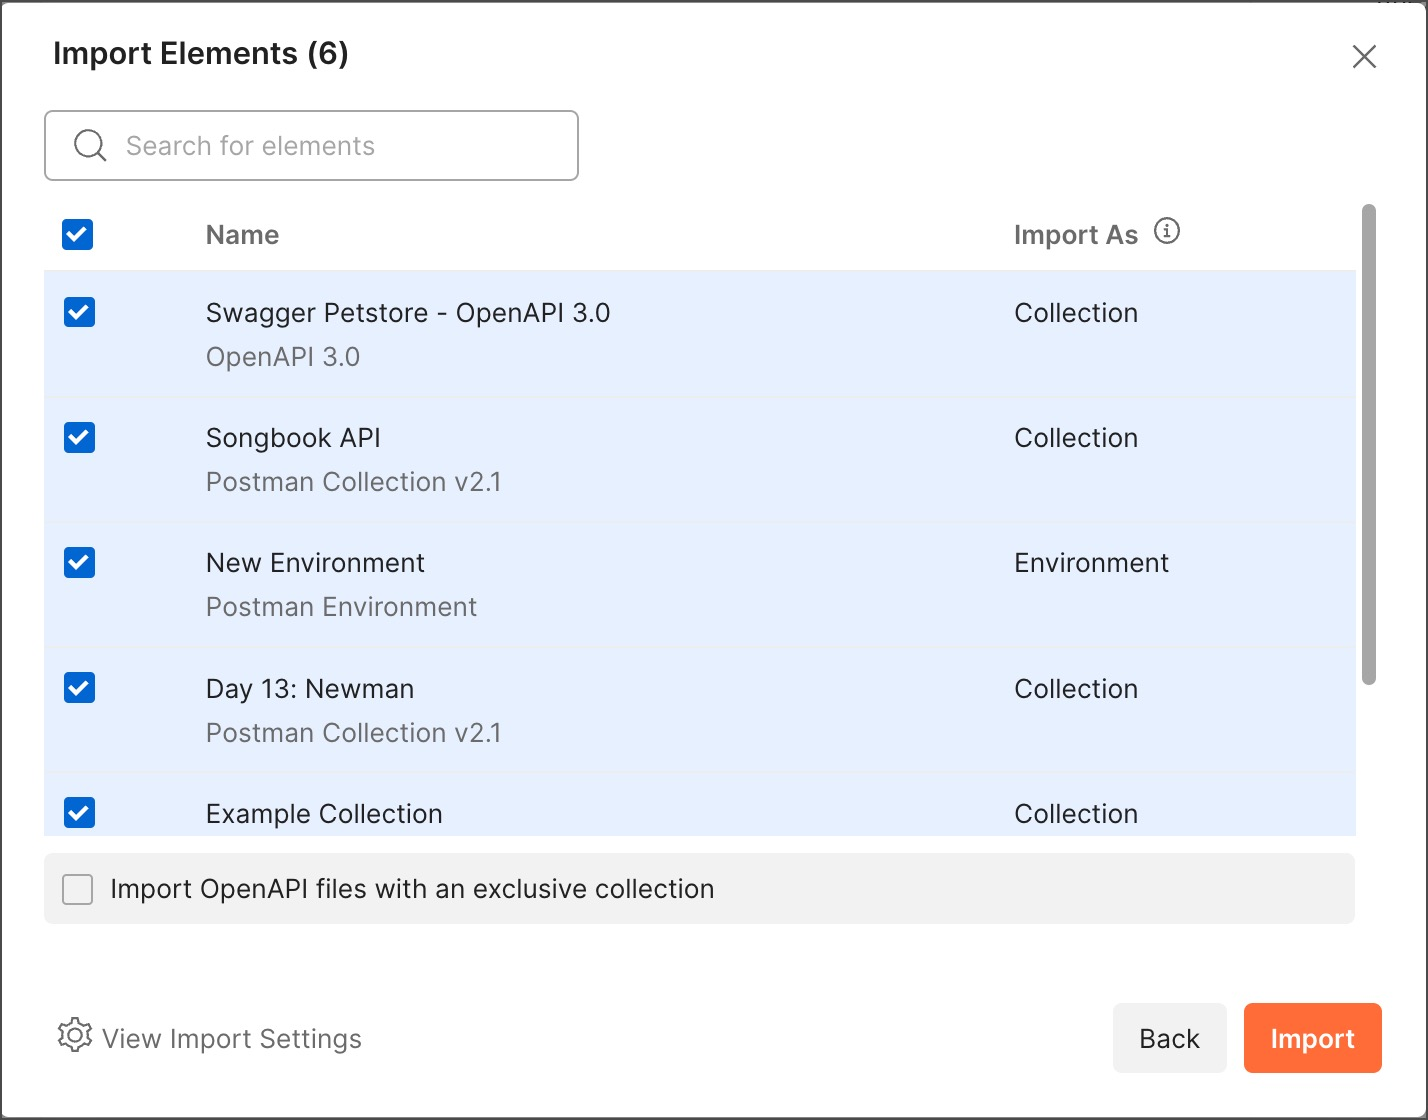Click the Back button

click(x=1169, y=1038)
